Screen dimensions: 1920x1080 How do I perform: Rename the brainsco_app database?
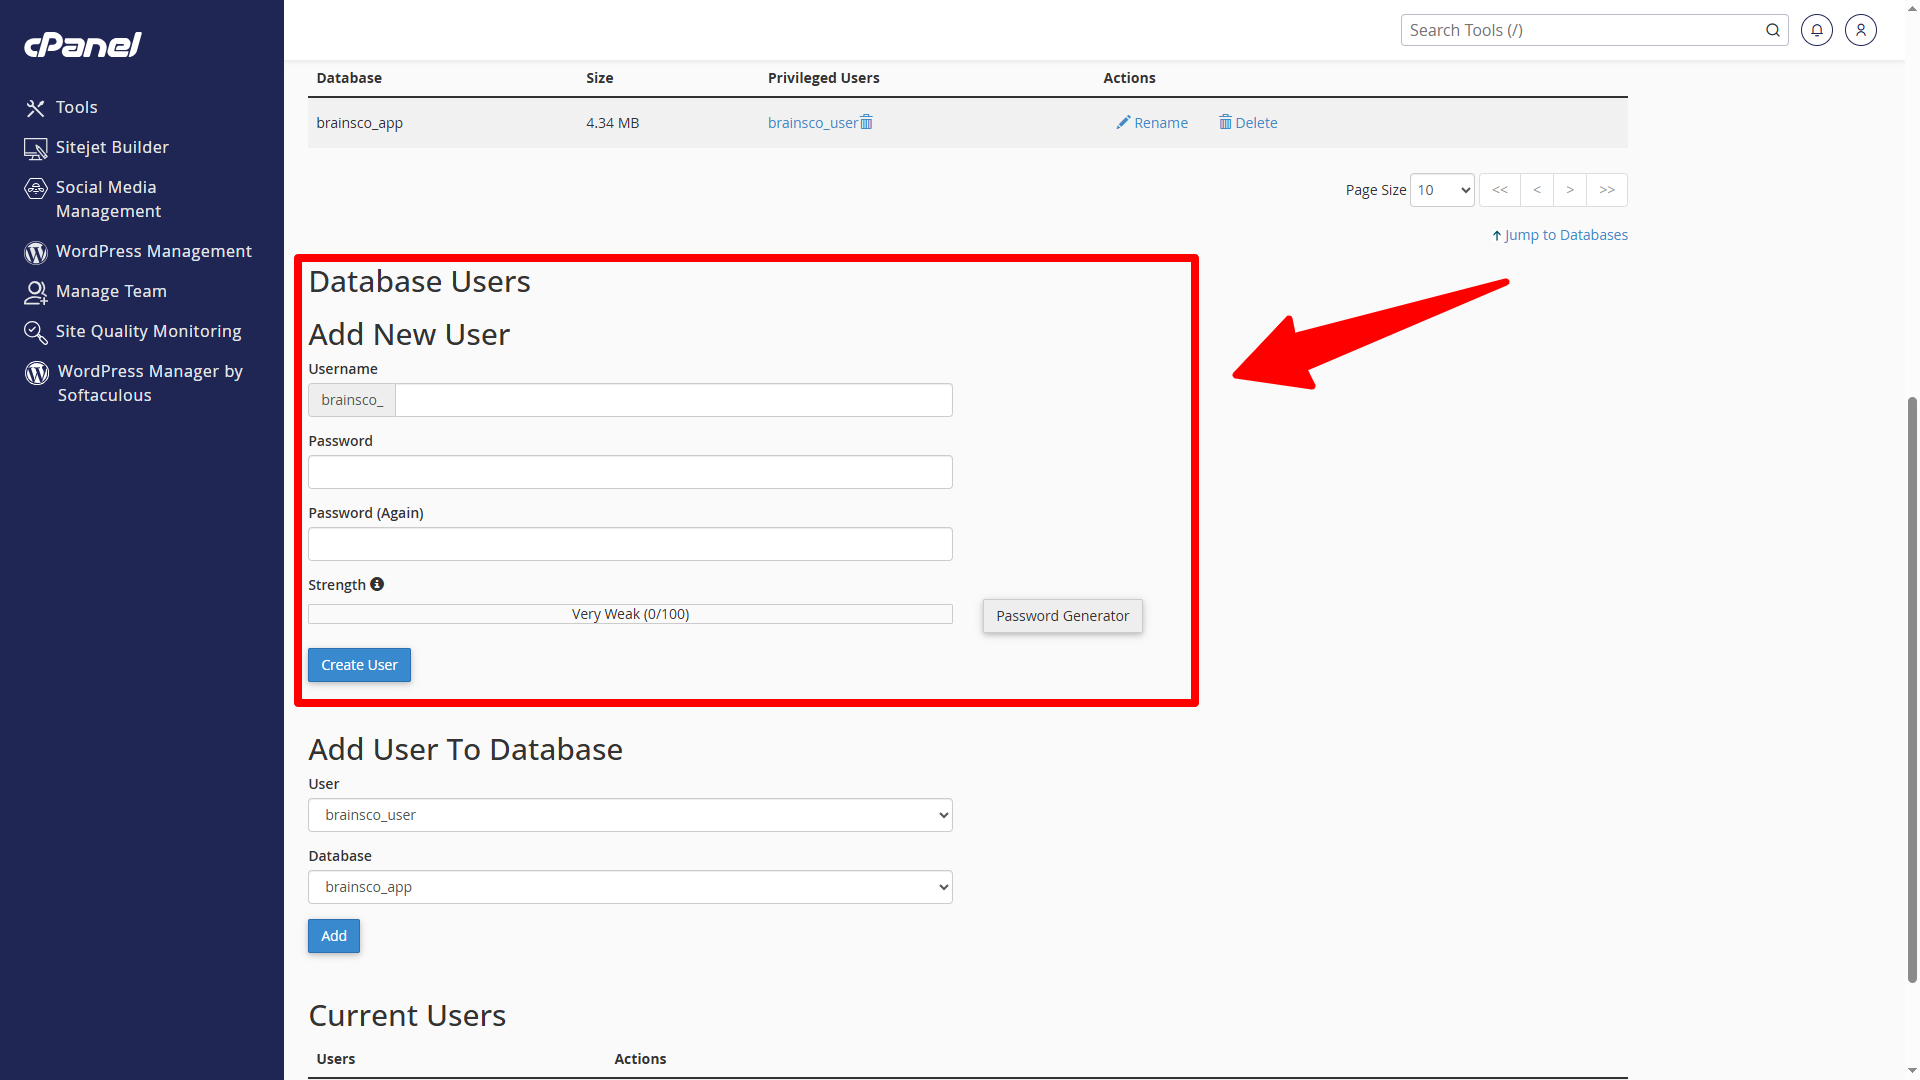click(x=1152, y=123)
